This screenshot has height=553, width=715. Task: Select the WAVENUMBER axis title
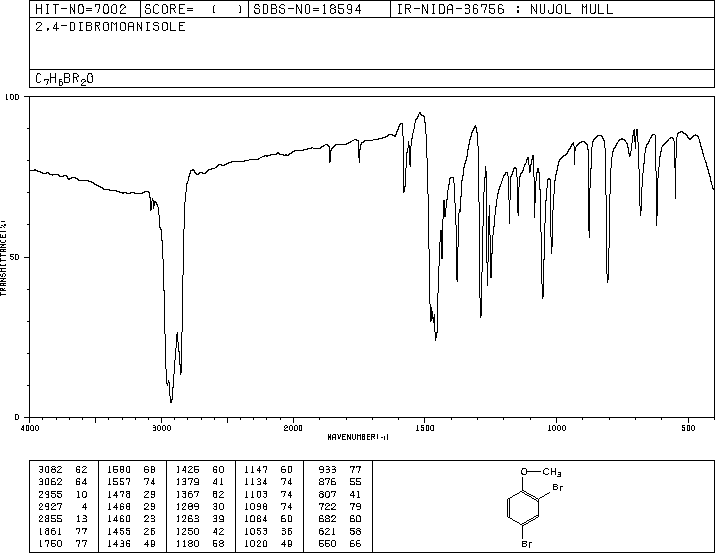point(358,437)
